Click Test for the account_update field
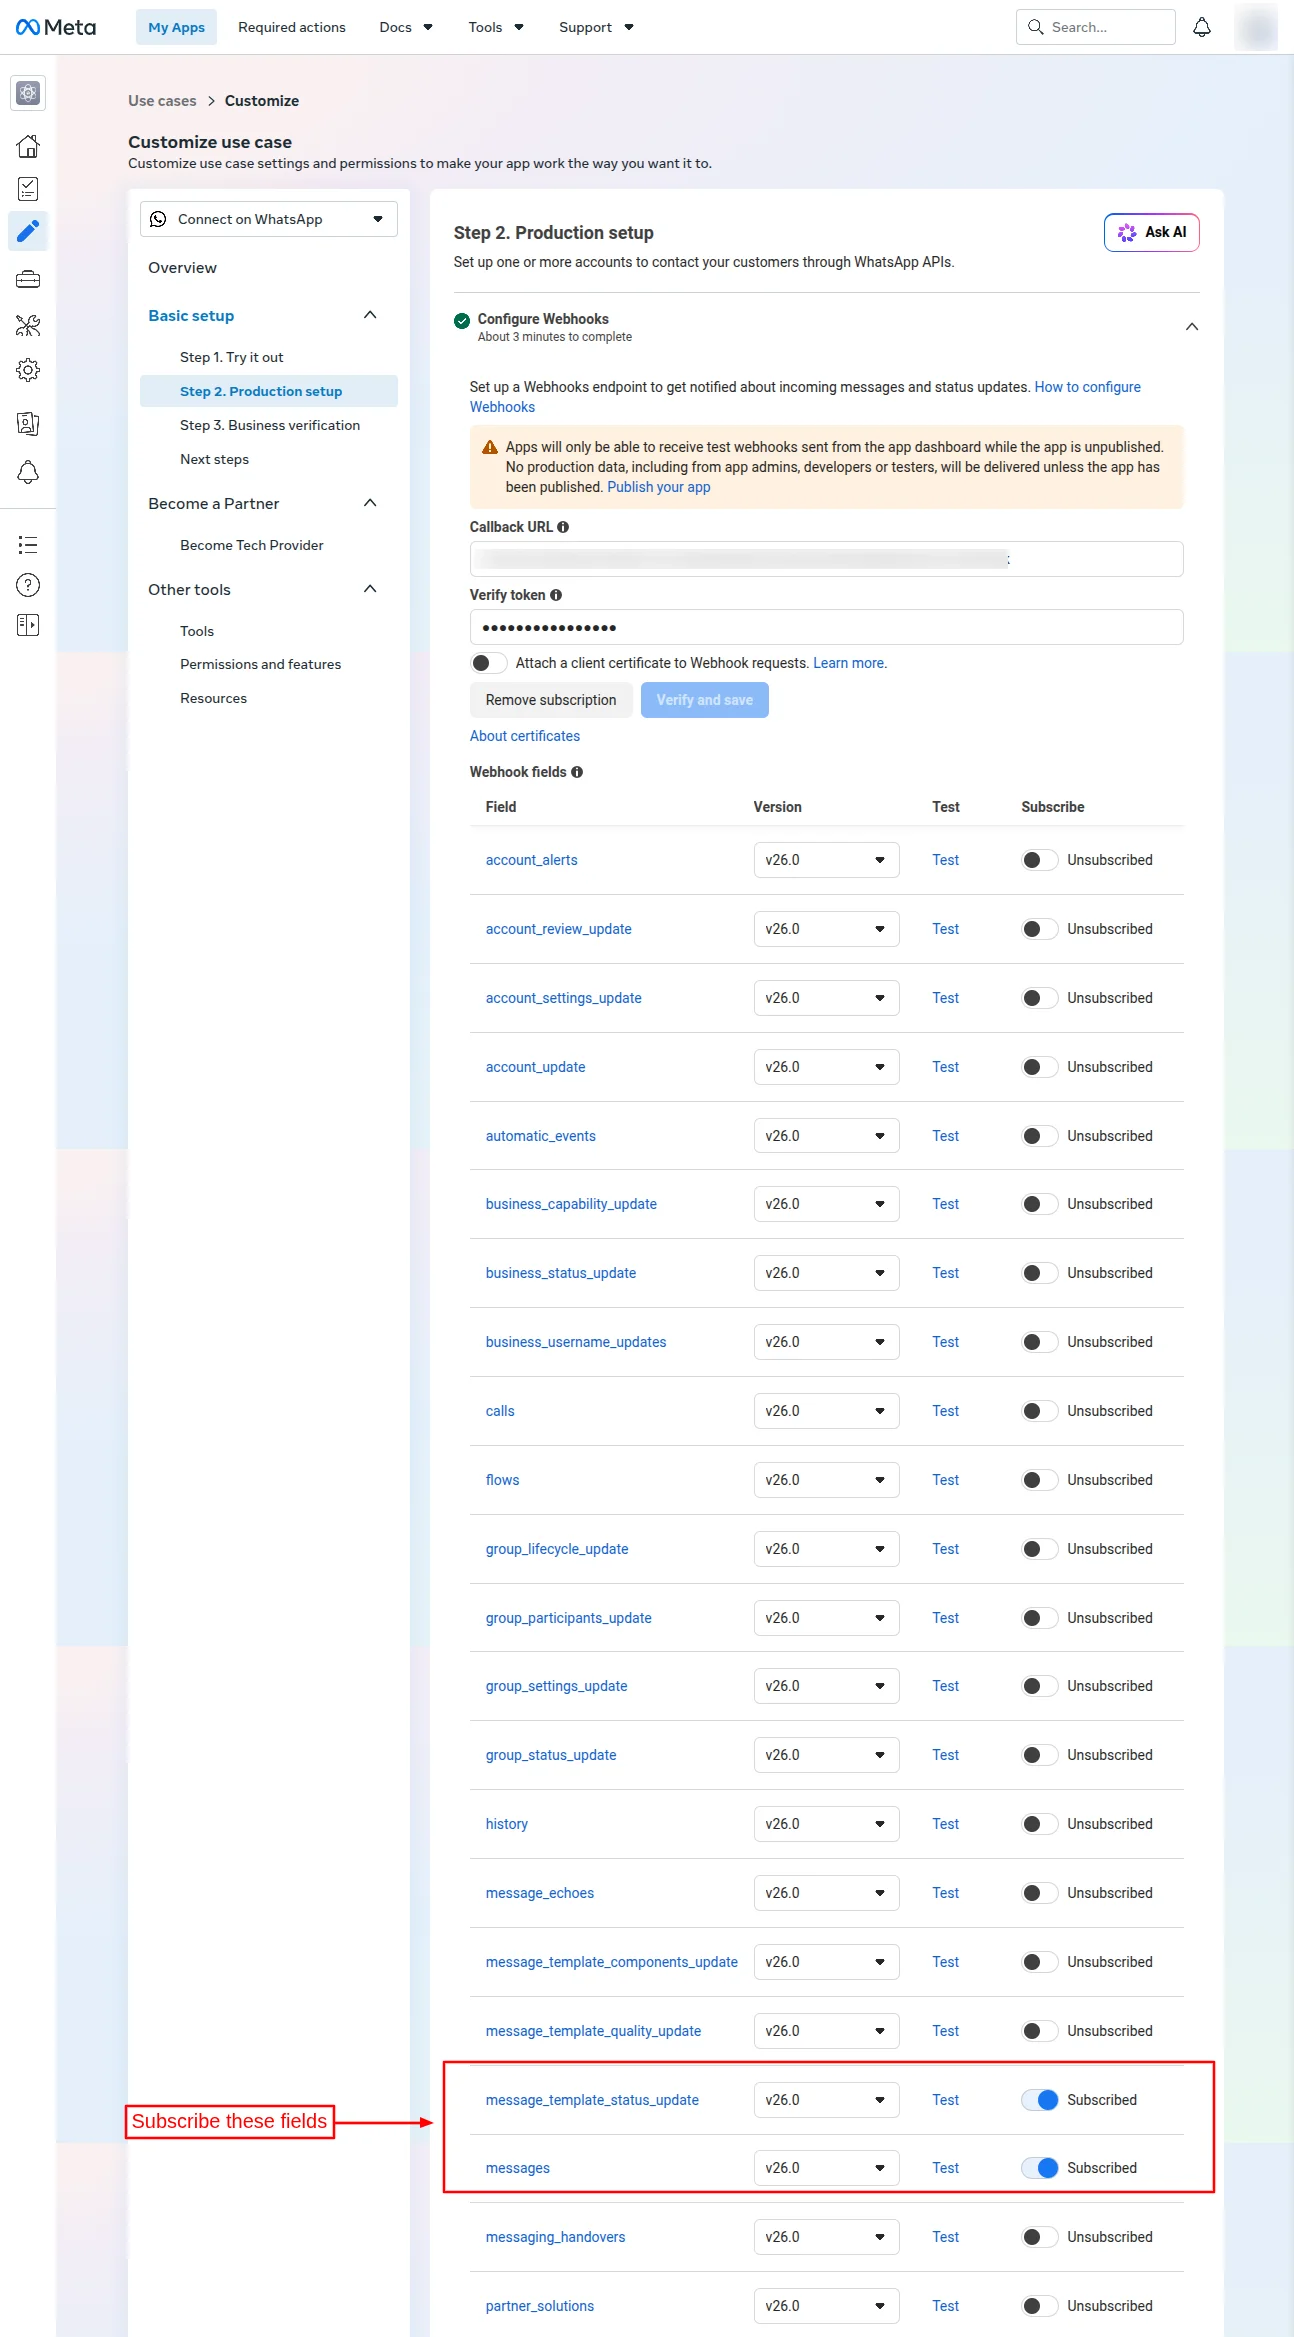1294x2337 pixels. (945, 1067)
